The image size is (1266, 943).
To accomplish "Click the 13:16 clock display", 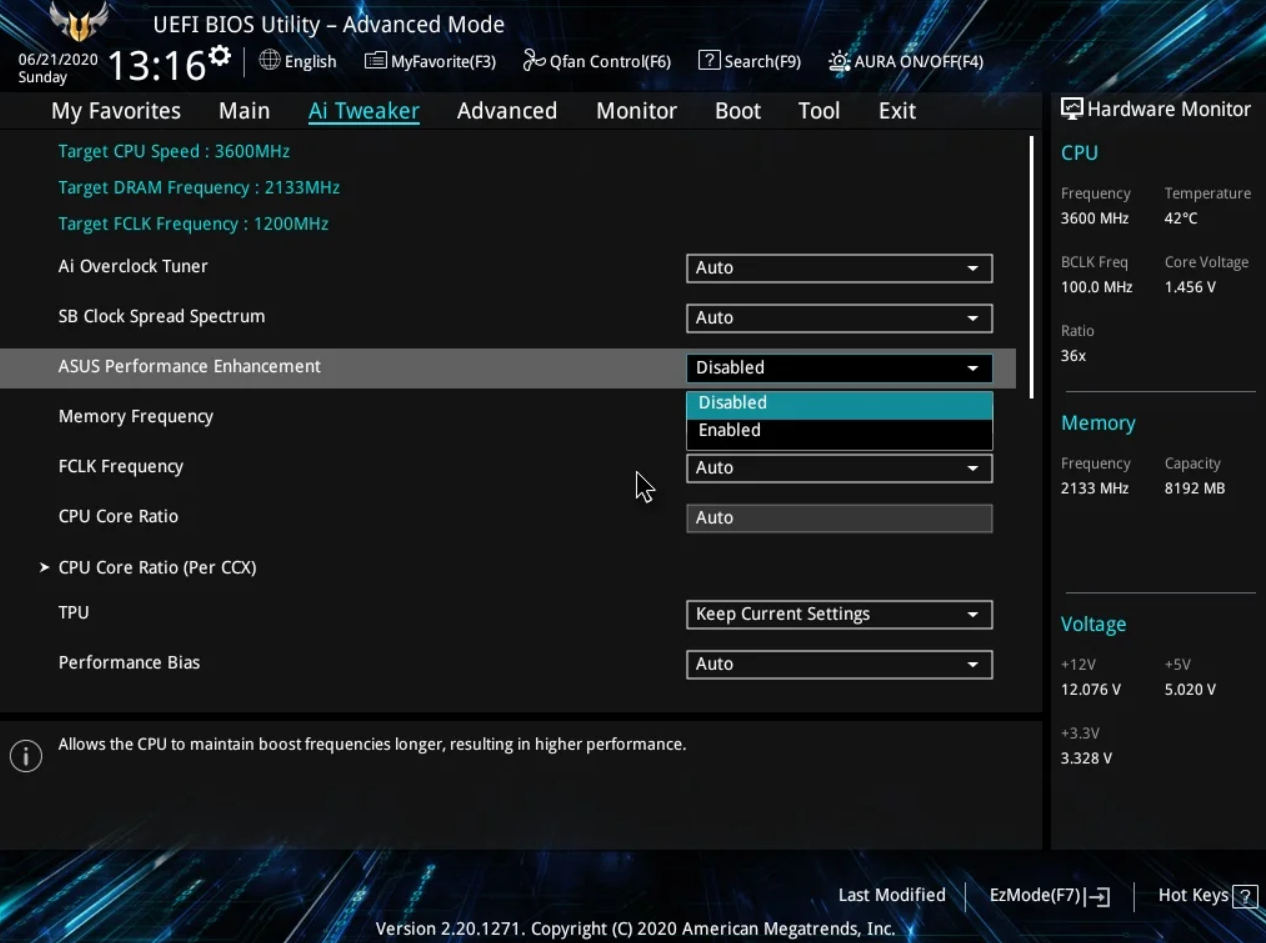I will pos(156,67).
